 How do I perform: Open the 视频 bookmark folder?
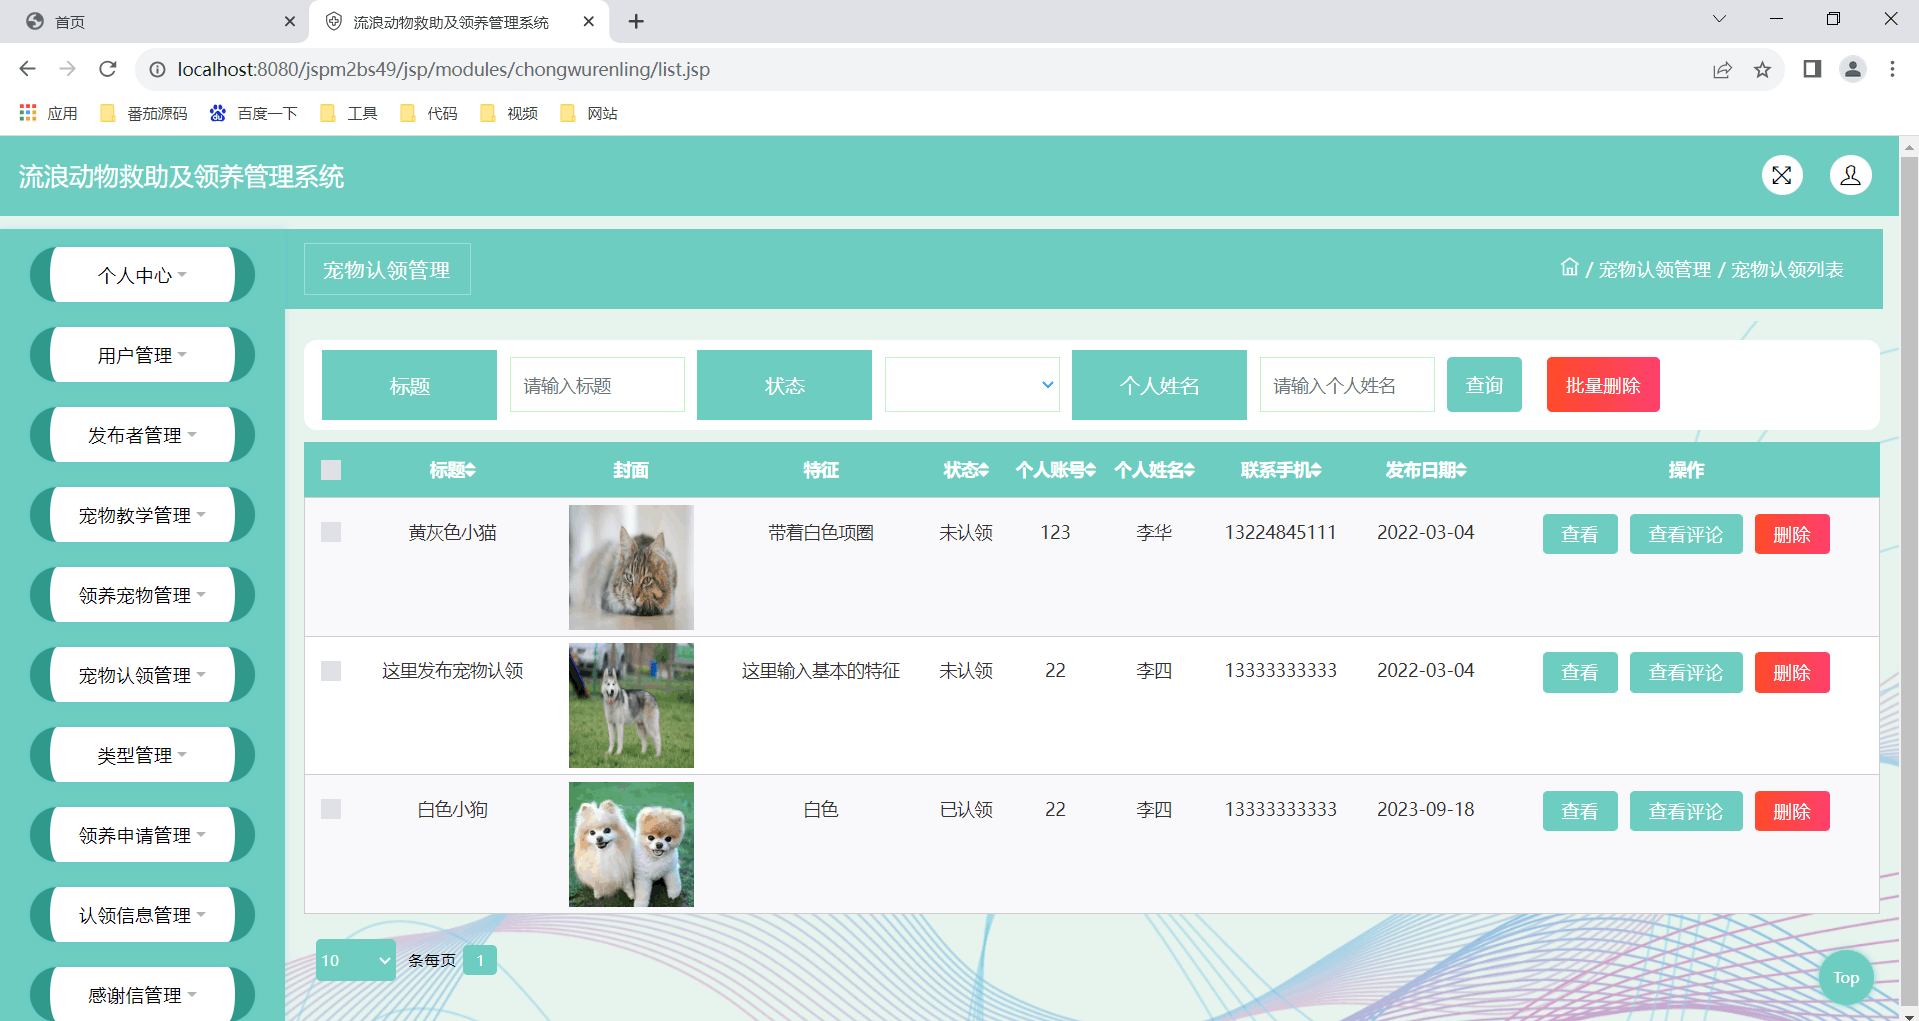(x=508, y=113)
